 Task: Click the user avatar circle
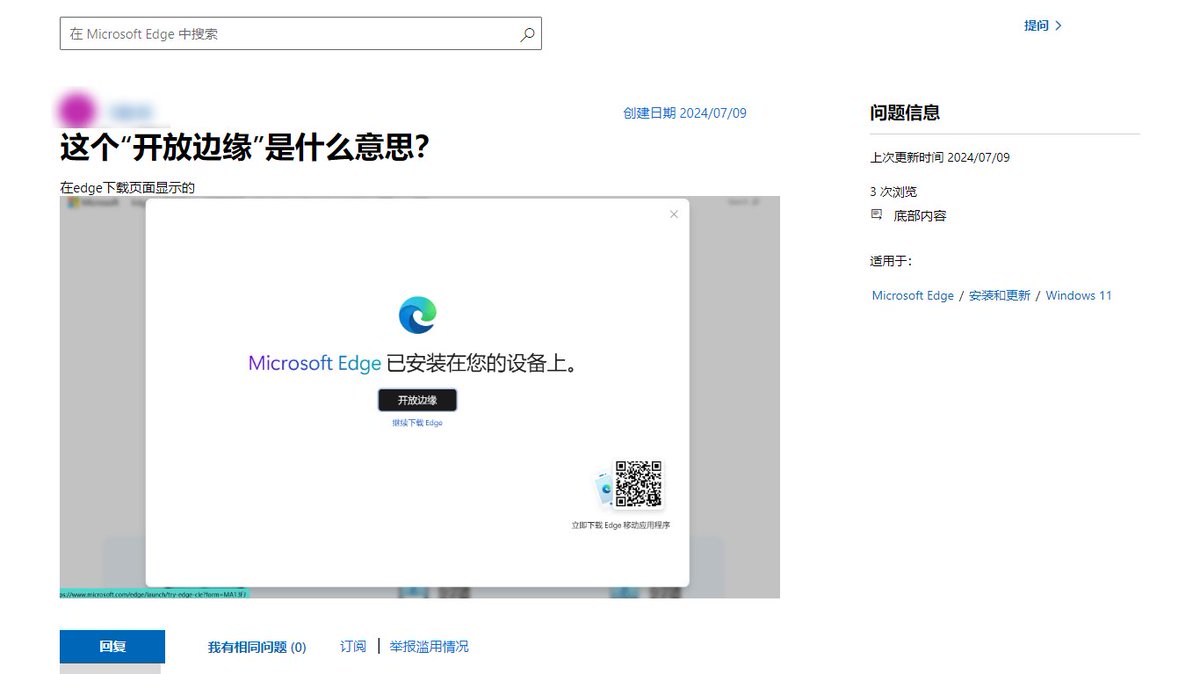coord(78,109)
